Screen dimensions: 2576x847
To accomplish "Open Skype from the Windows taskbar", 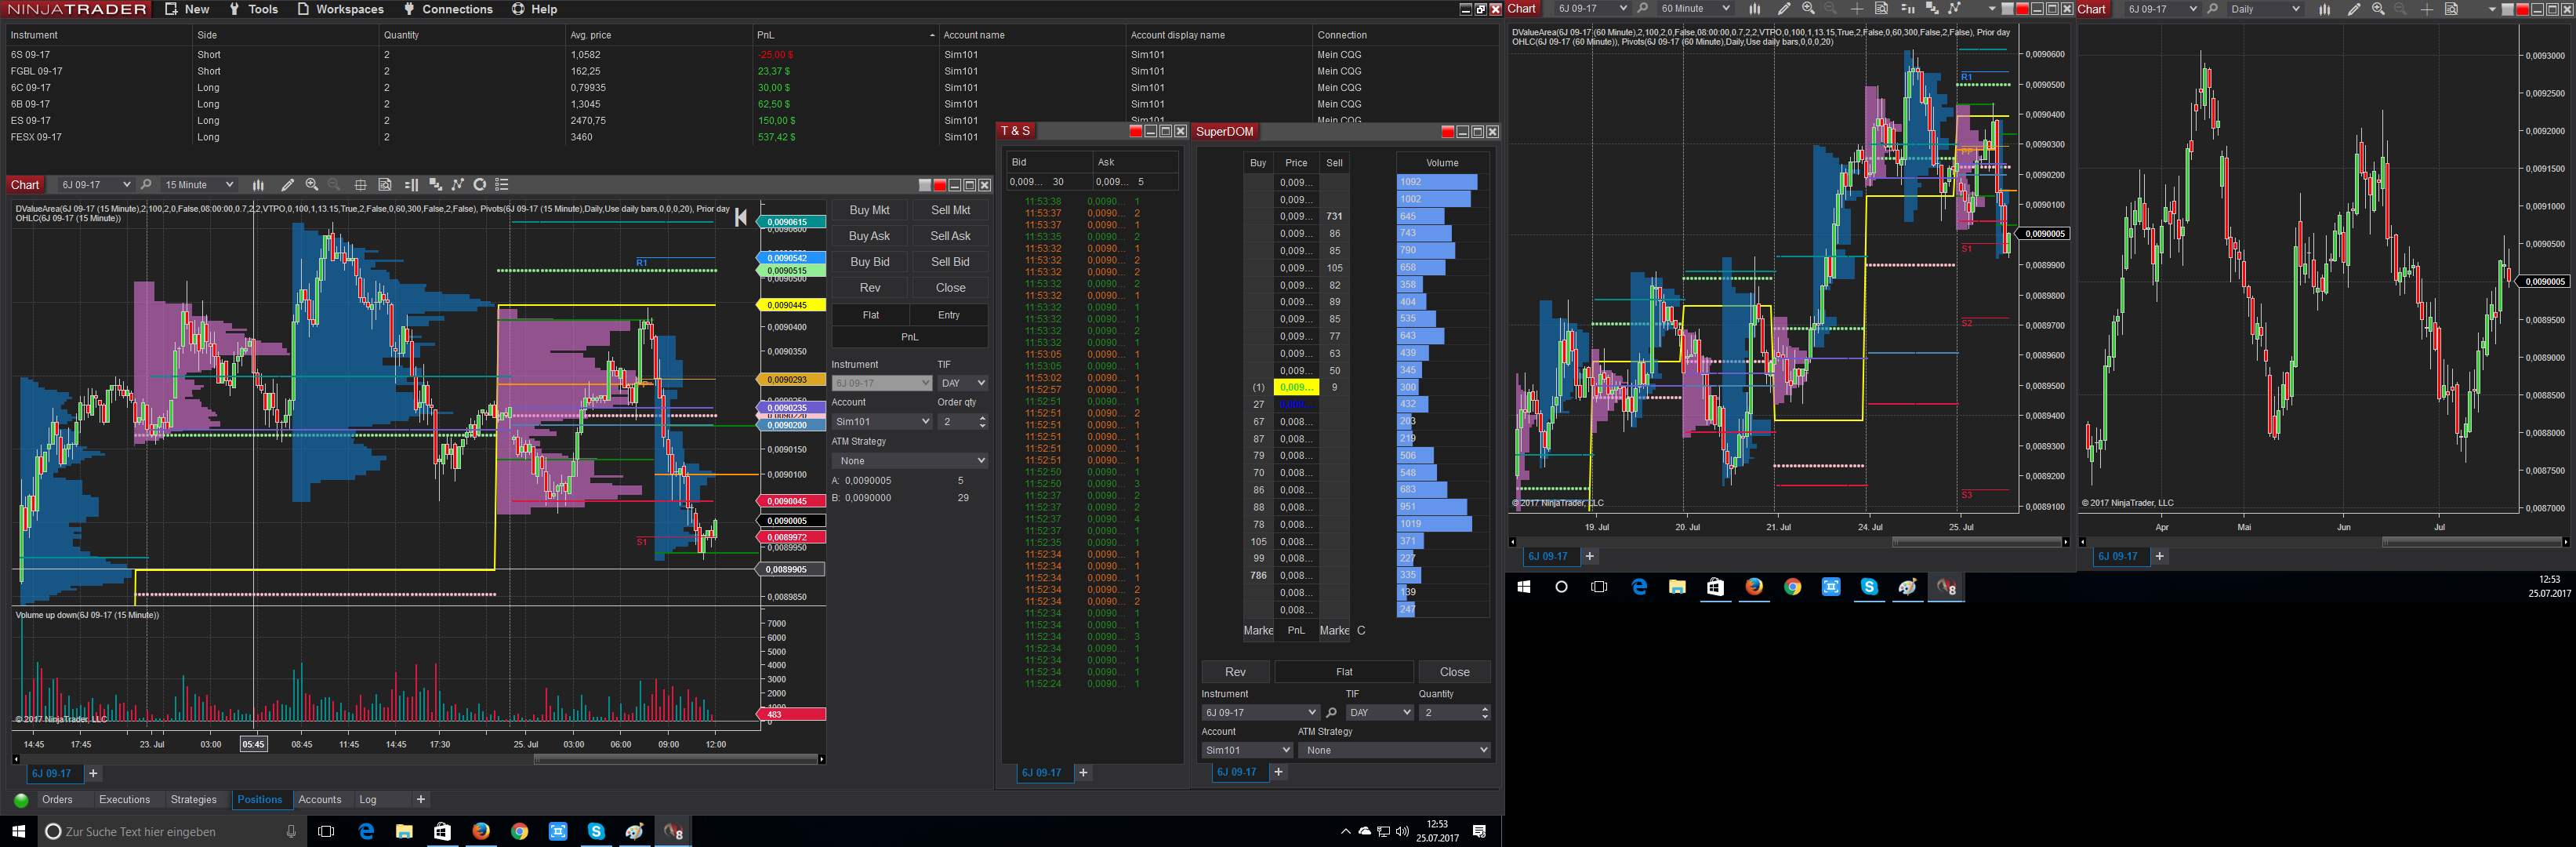I will (596, 831).
